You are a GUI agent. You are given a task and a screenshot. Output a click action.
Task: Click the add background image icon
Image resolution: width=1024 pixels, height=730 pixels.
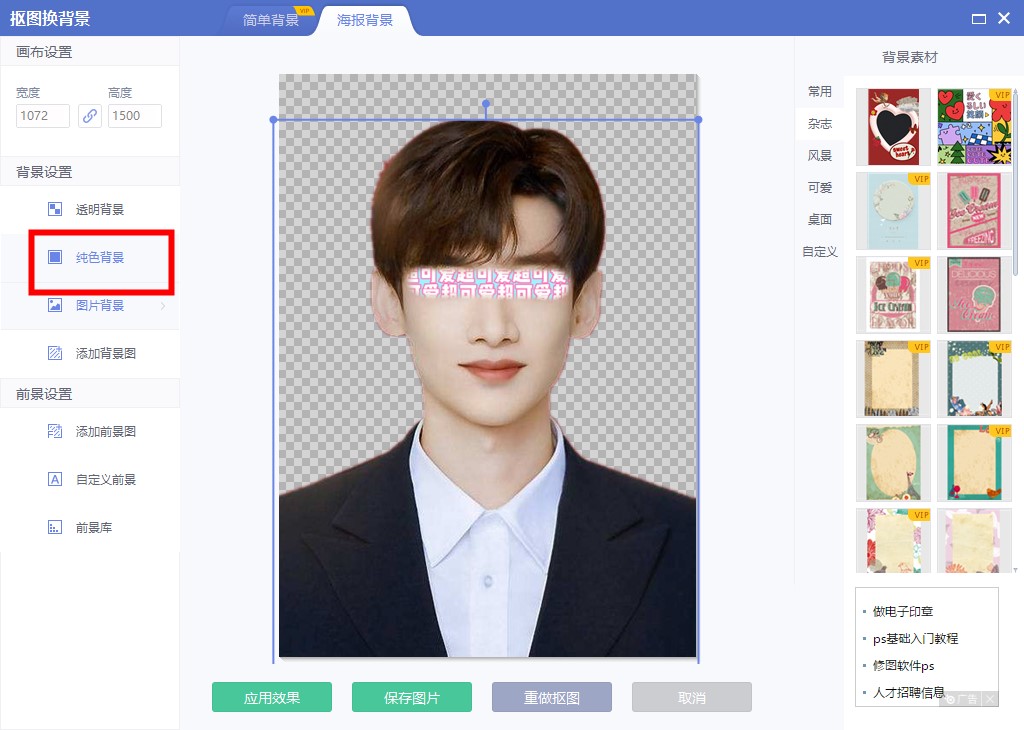click(x=56, y=353)
